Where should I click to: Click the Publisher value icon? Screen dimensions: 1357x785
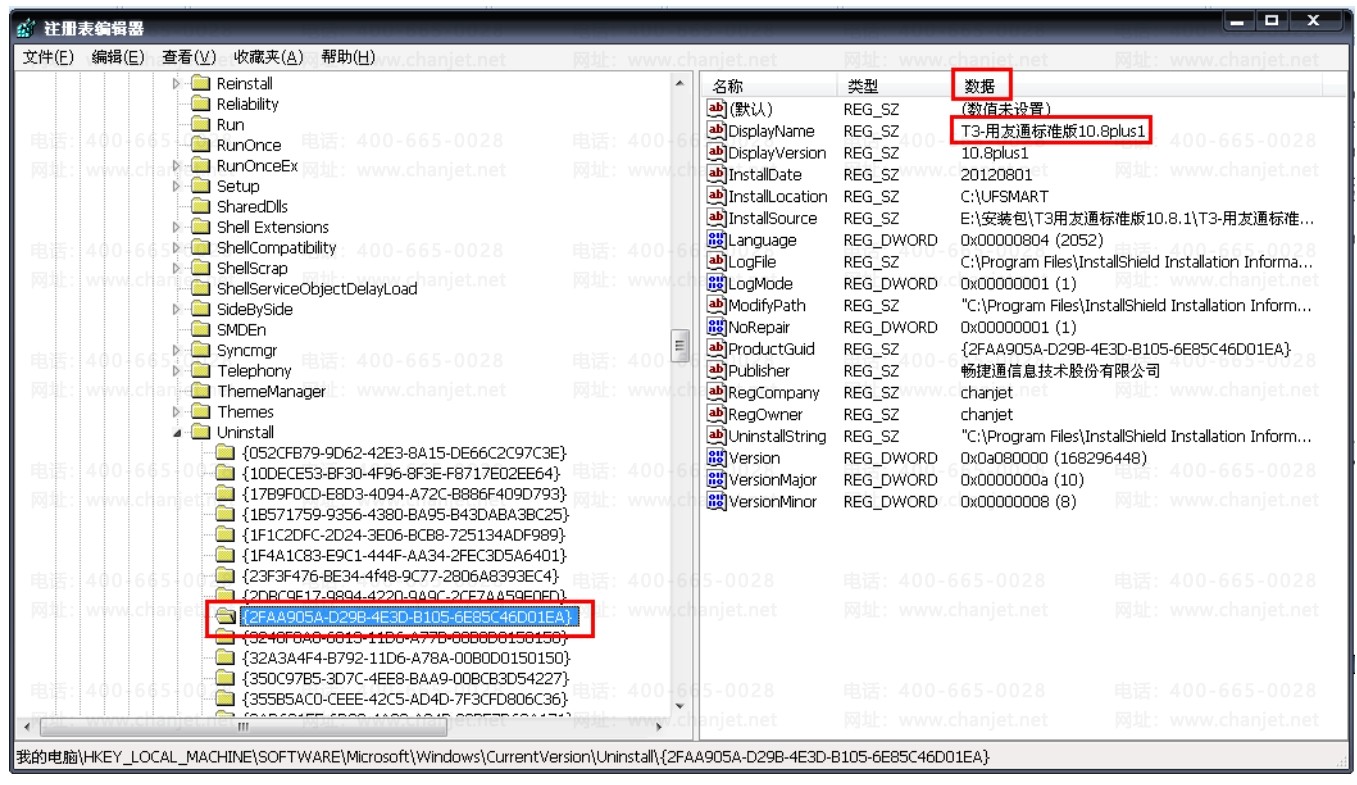click(716, 371)
